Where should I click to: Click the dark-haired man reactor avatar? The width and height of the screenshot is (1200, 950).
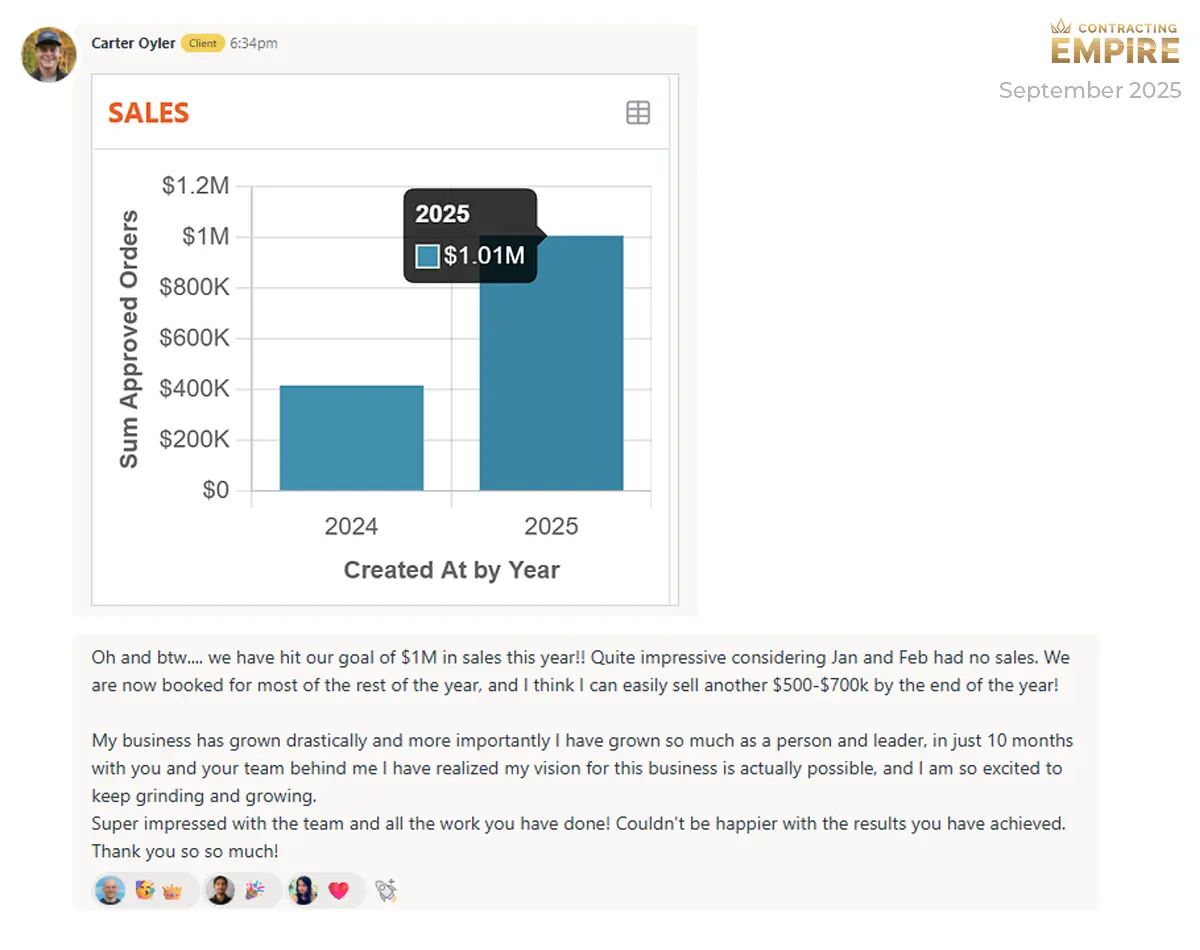coord(220,890)
